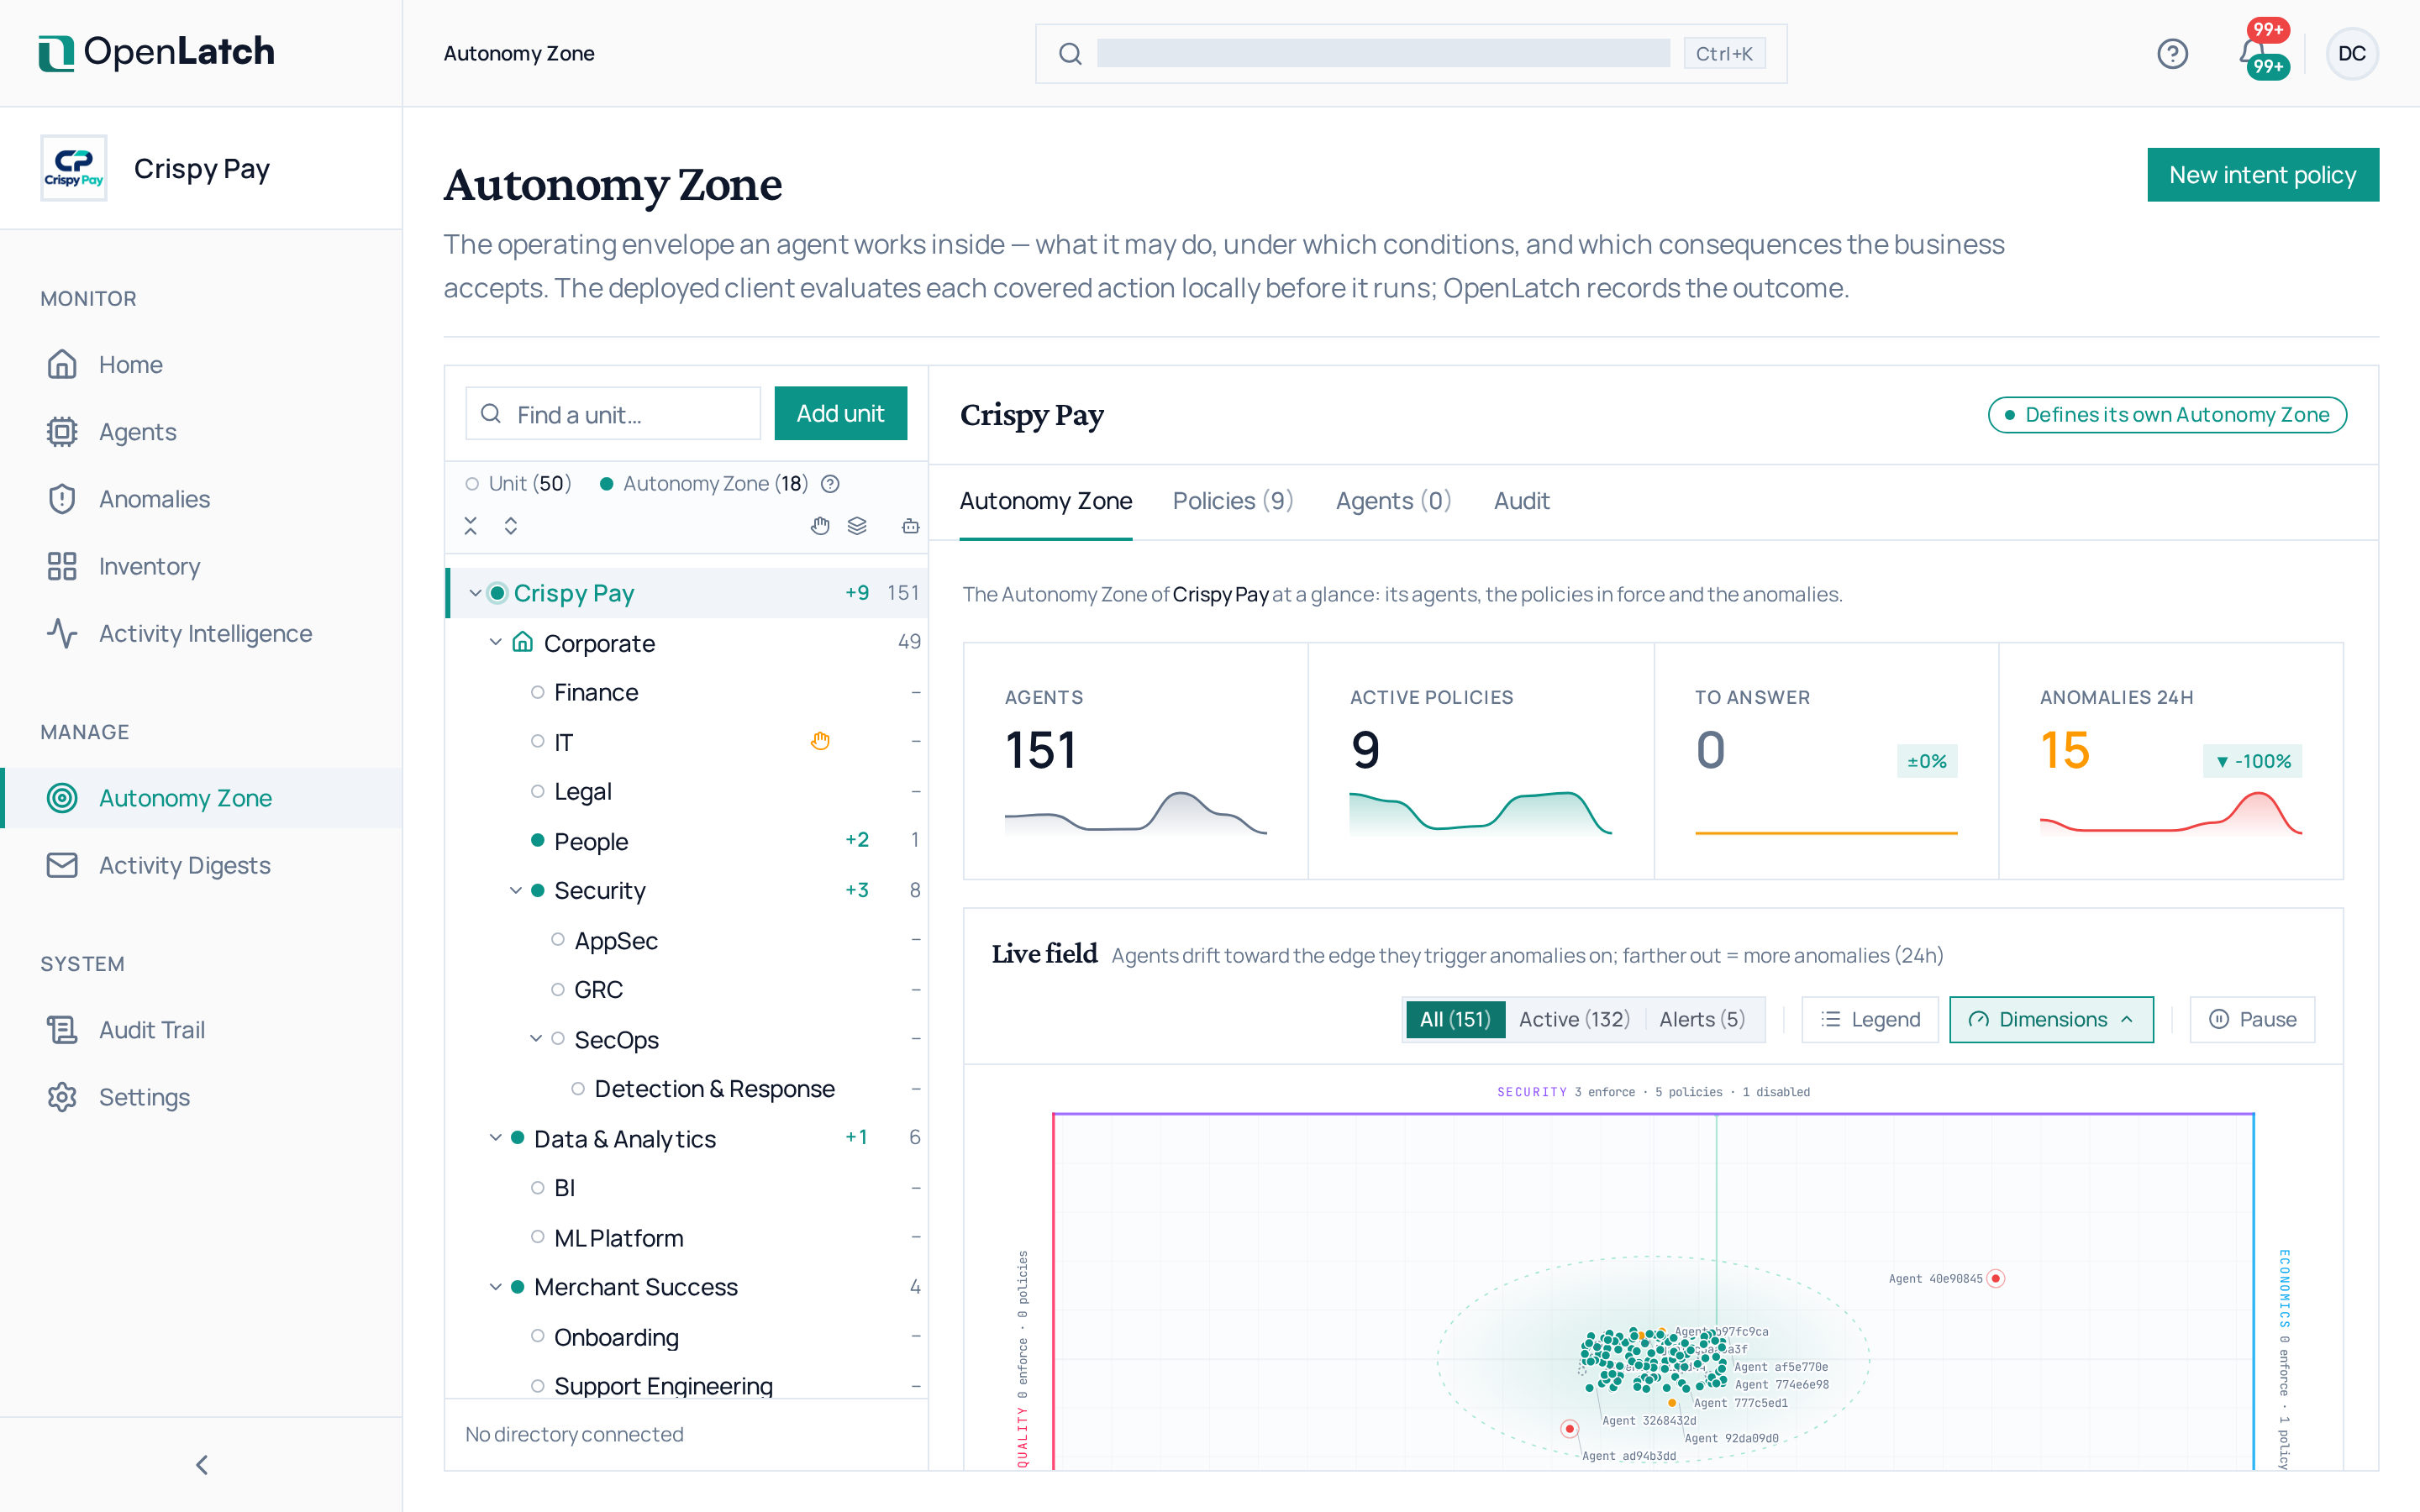Screen dimensions: 2420x1512
Task: Open the notifications bell
Action: point(2252,53)
